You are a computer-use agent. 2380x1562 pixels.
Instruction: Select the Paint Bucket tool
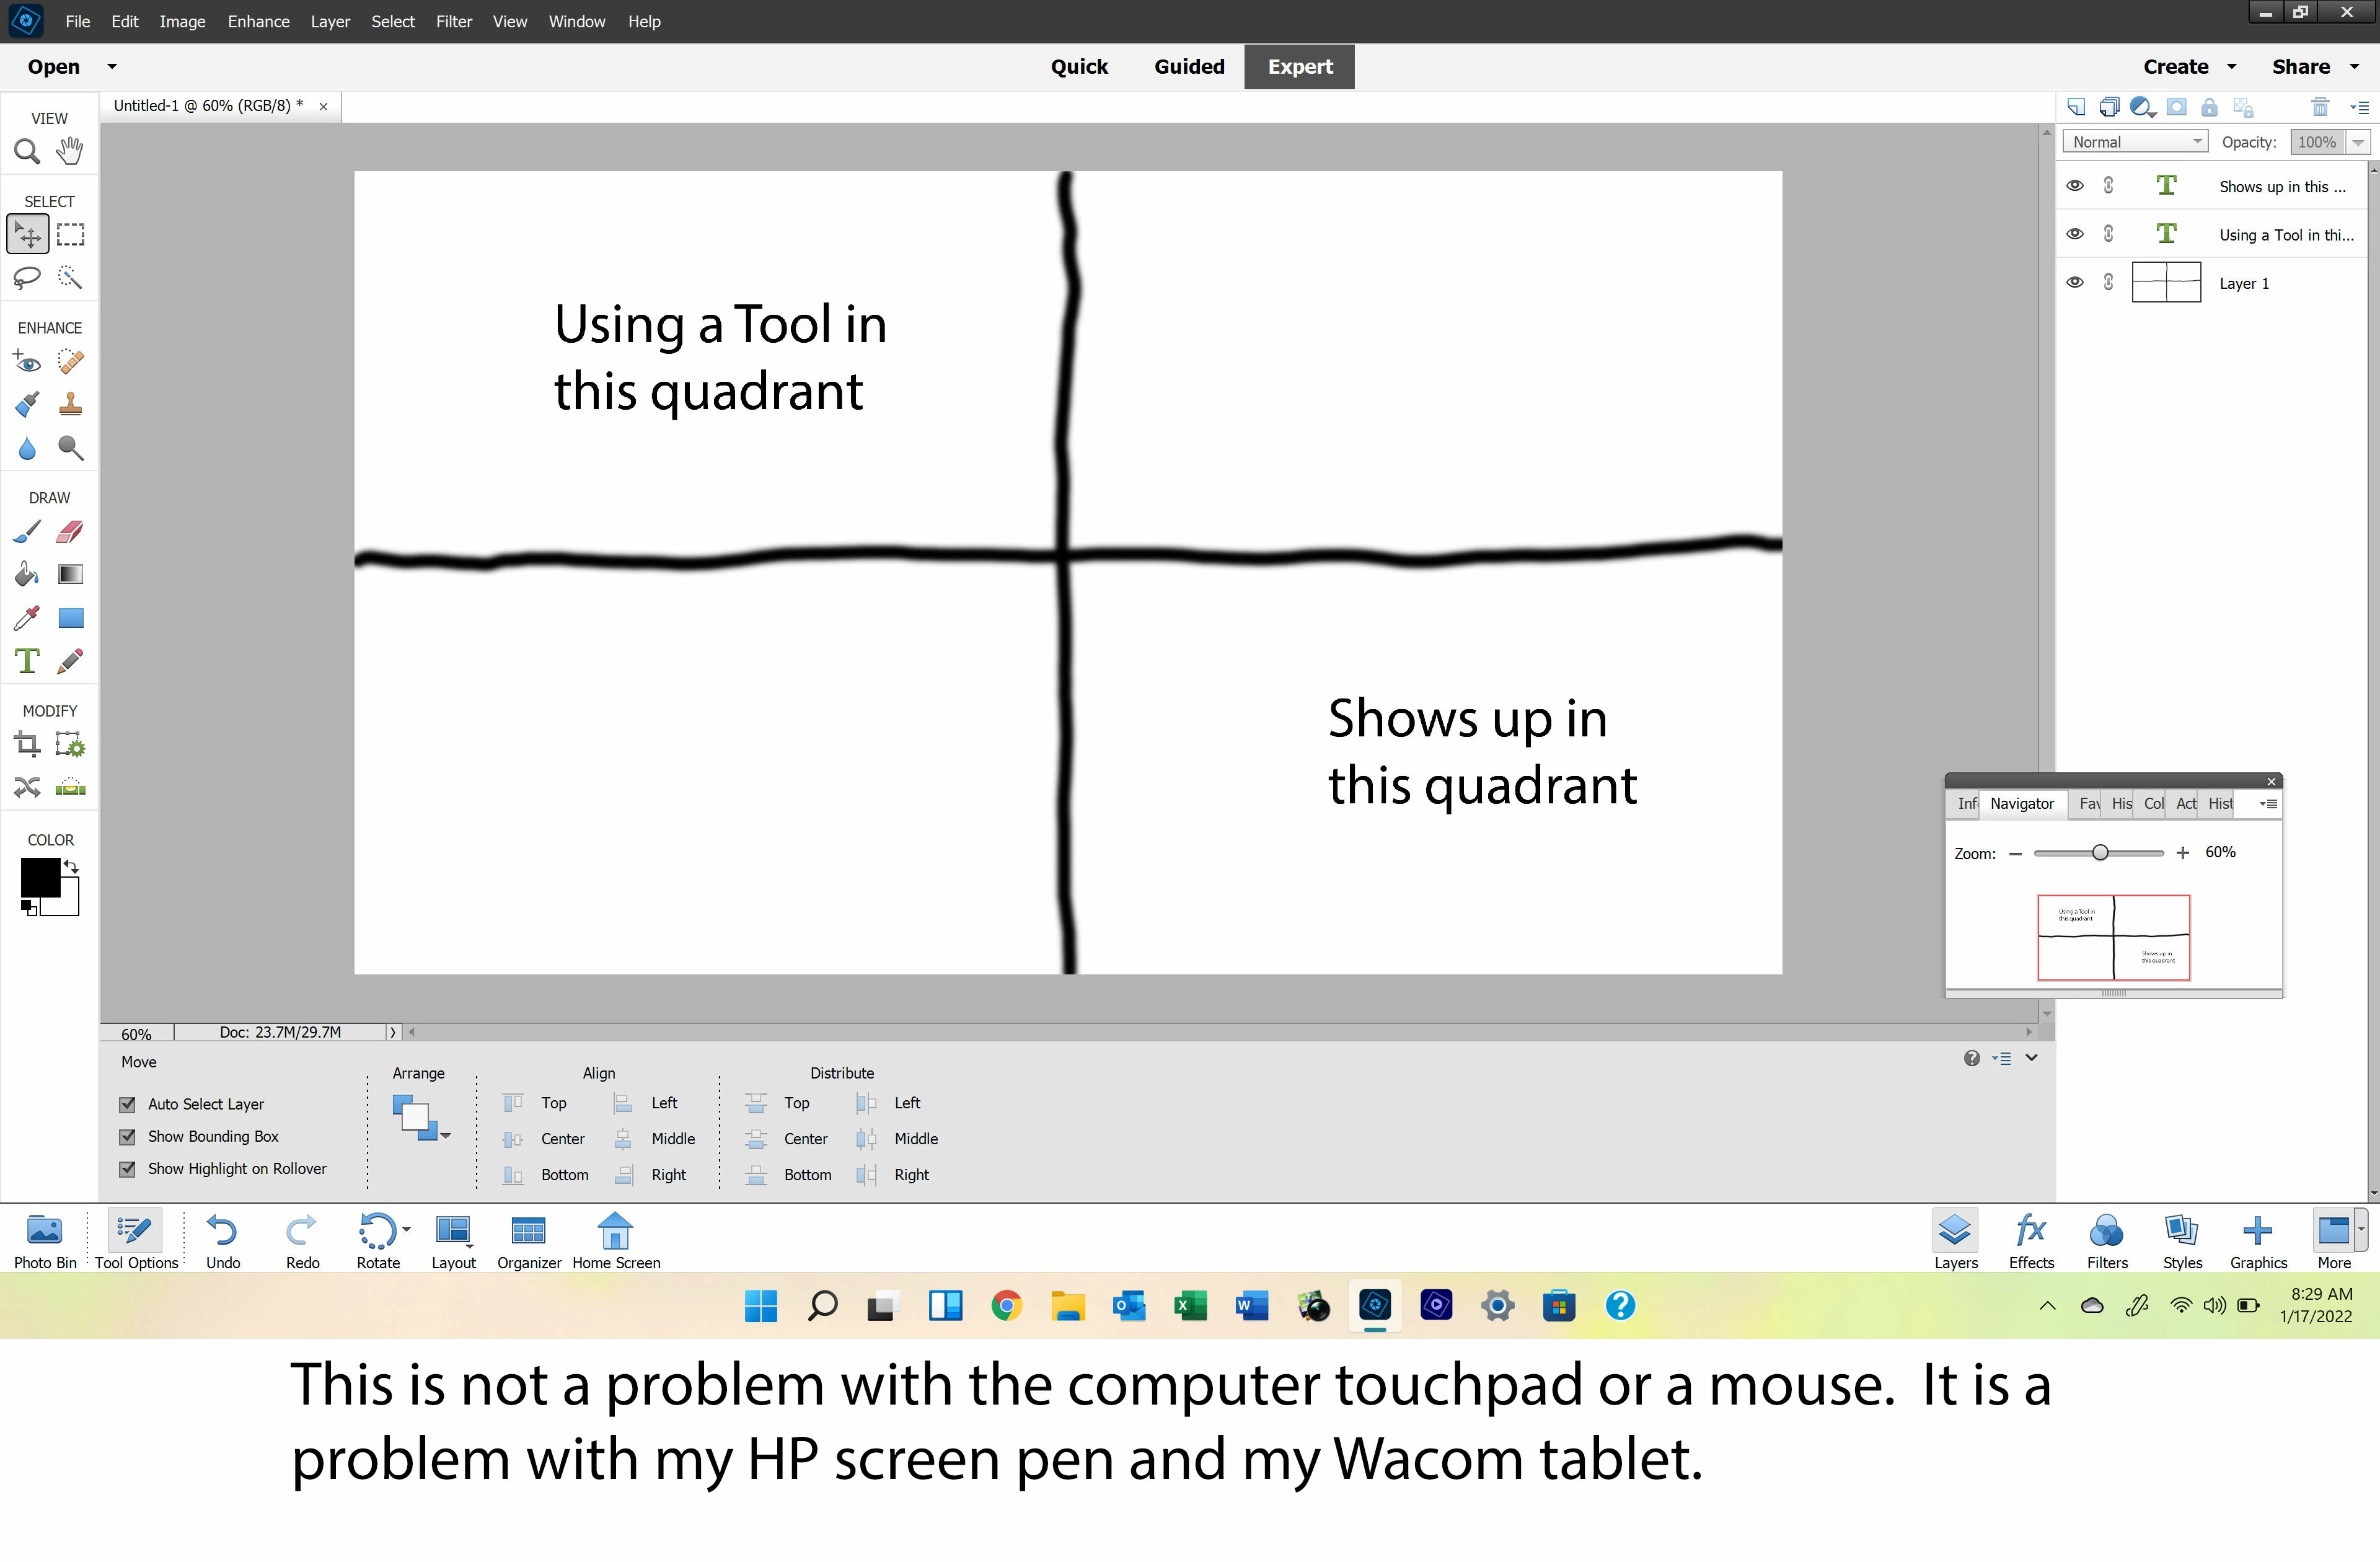point(27,574)
